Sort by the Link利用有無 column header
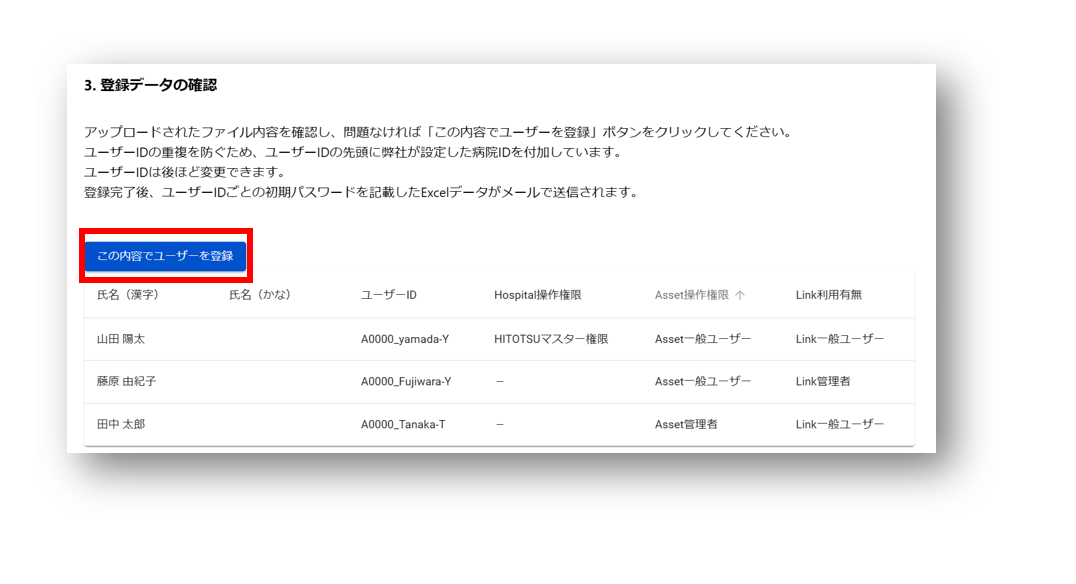1076x584 pixels. click(828, 295)
